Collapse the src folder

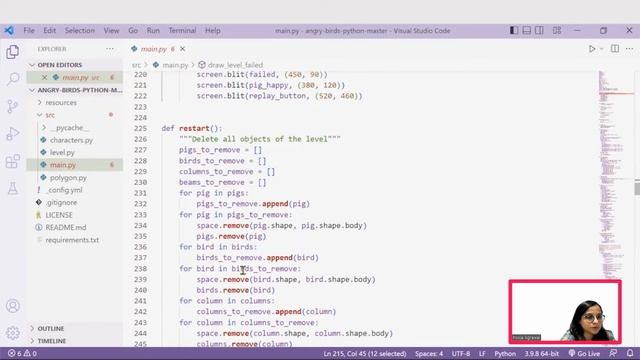(x=50, y=115)
